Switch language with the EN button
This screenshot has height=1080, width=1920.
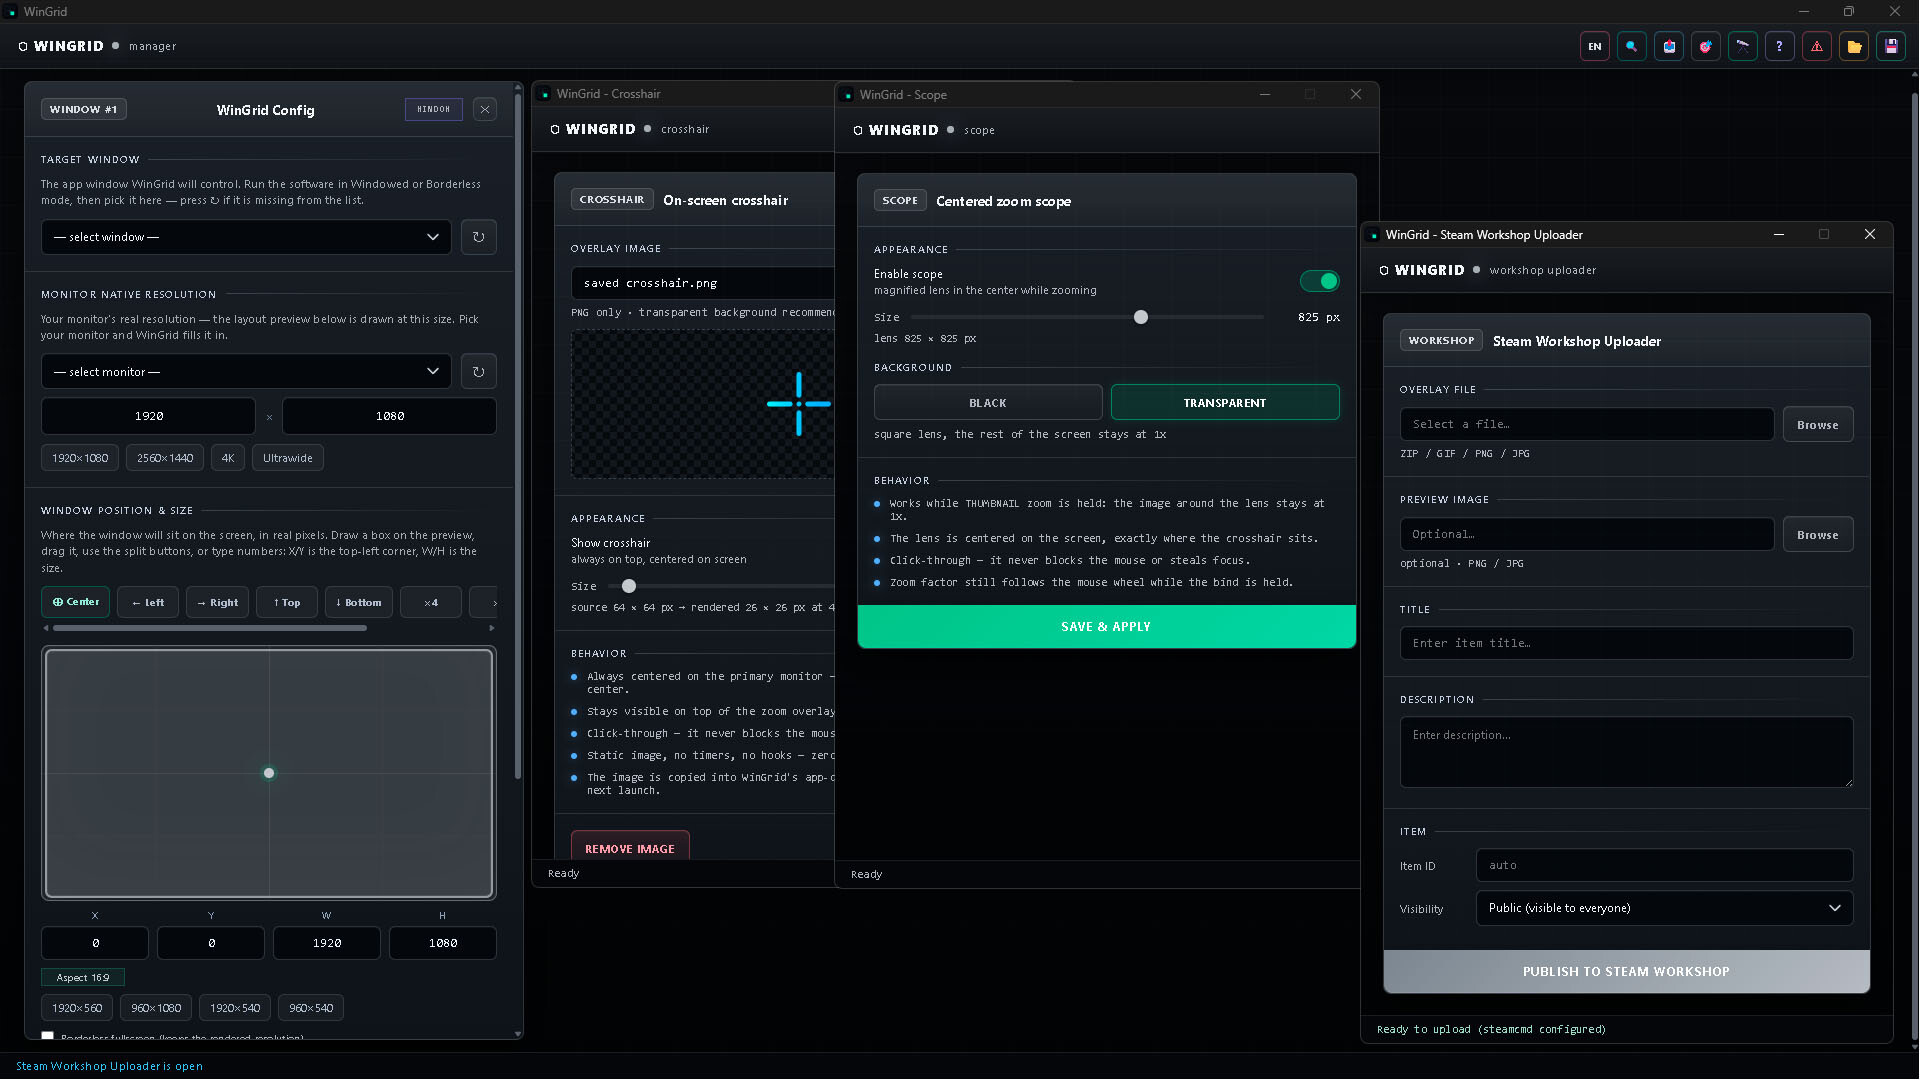[1595, 46]
